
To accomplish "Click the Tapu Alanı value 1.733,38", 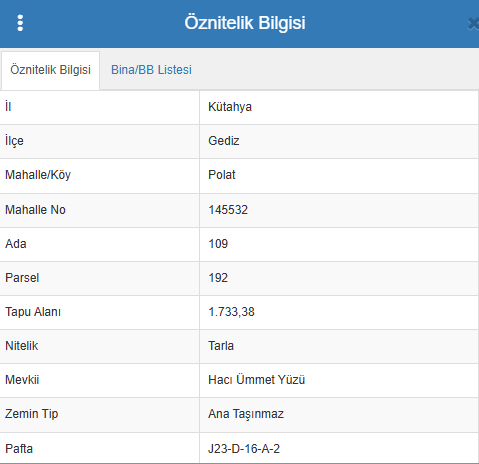I will click(x=231, y=312).
